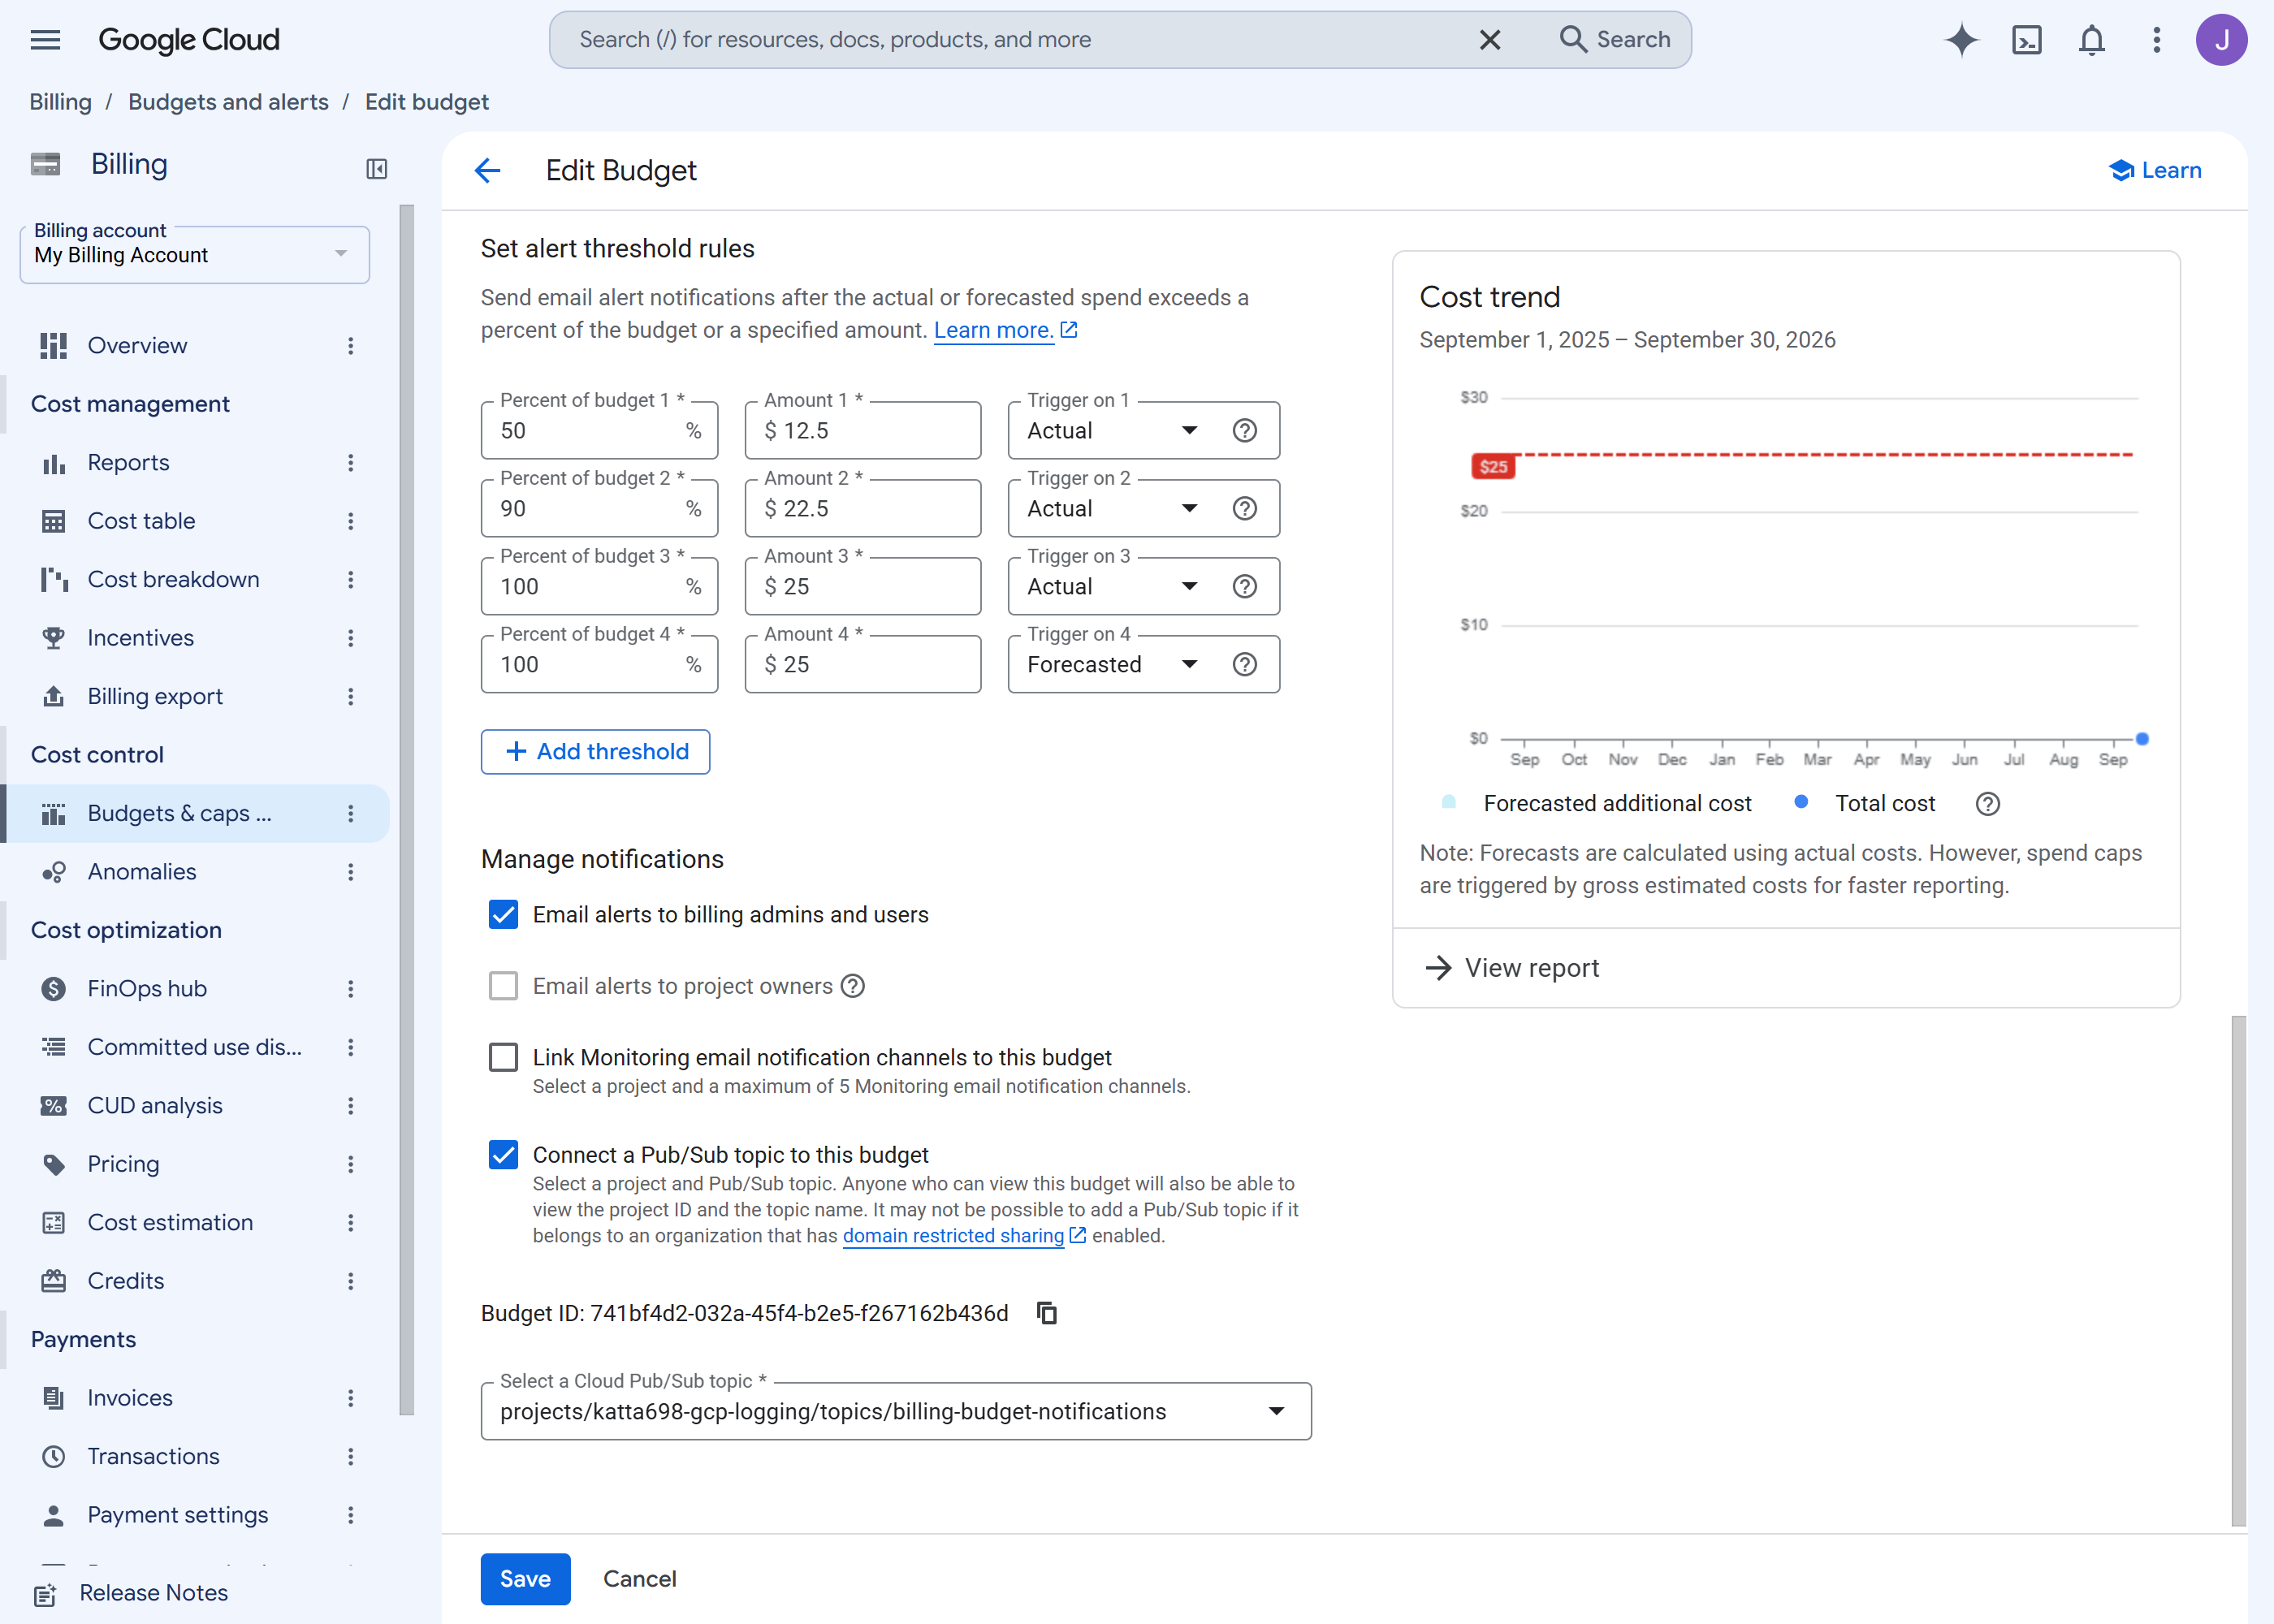Copy the Budget ID to clipboard
2274x1624 pixels.
(1047, 1313)
